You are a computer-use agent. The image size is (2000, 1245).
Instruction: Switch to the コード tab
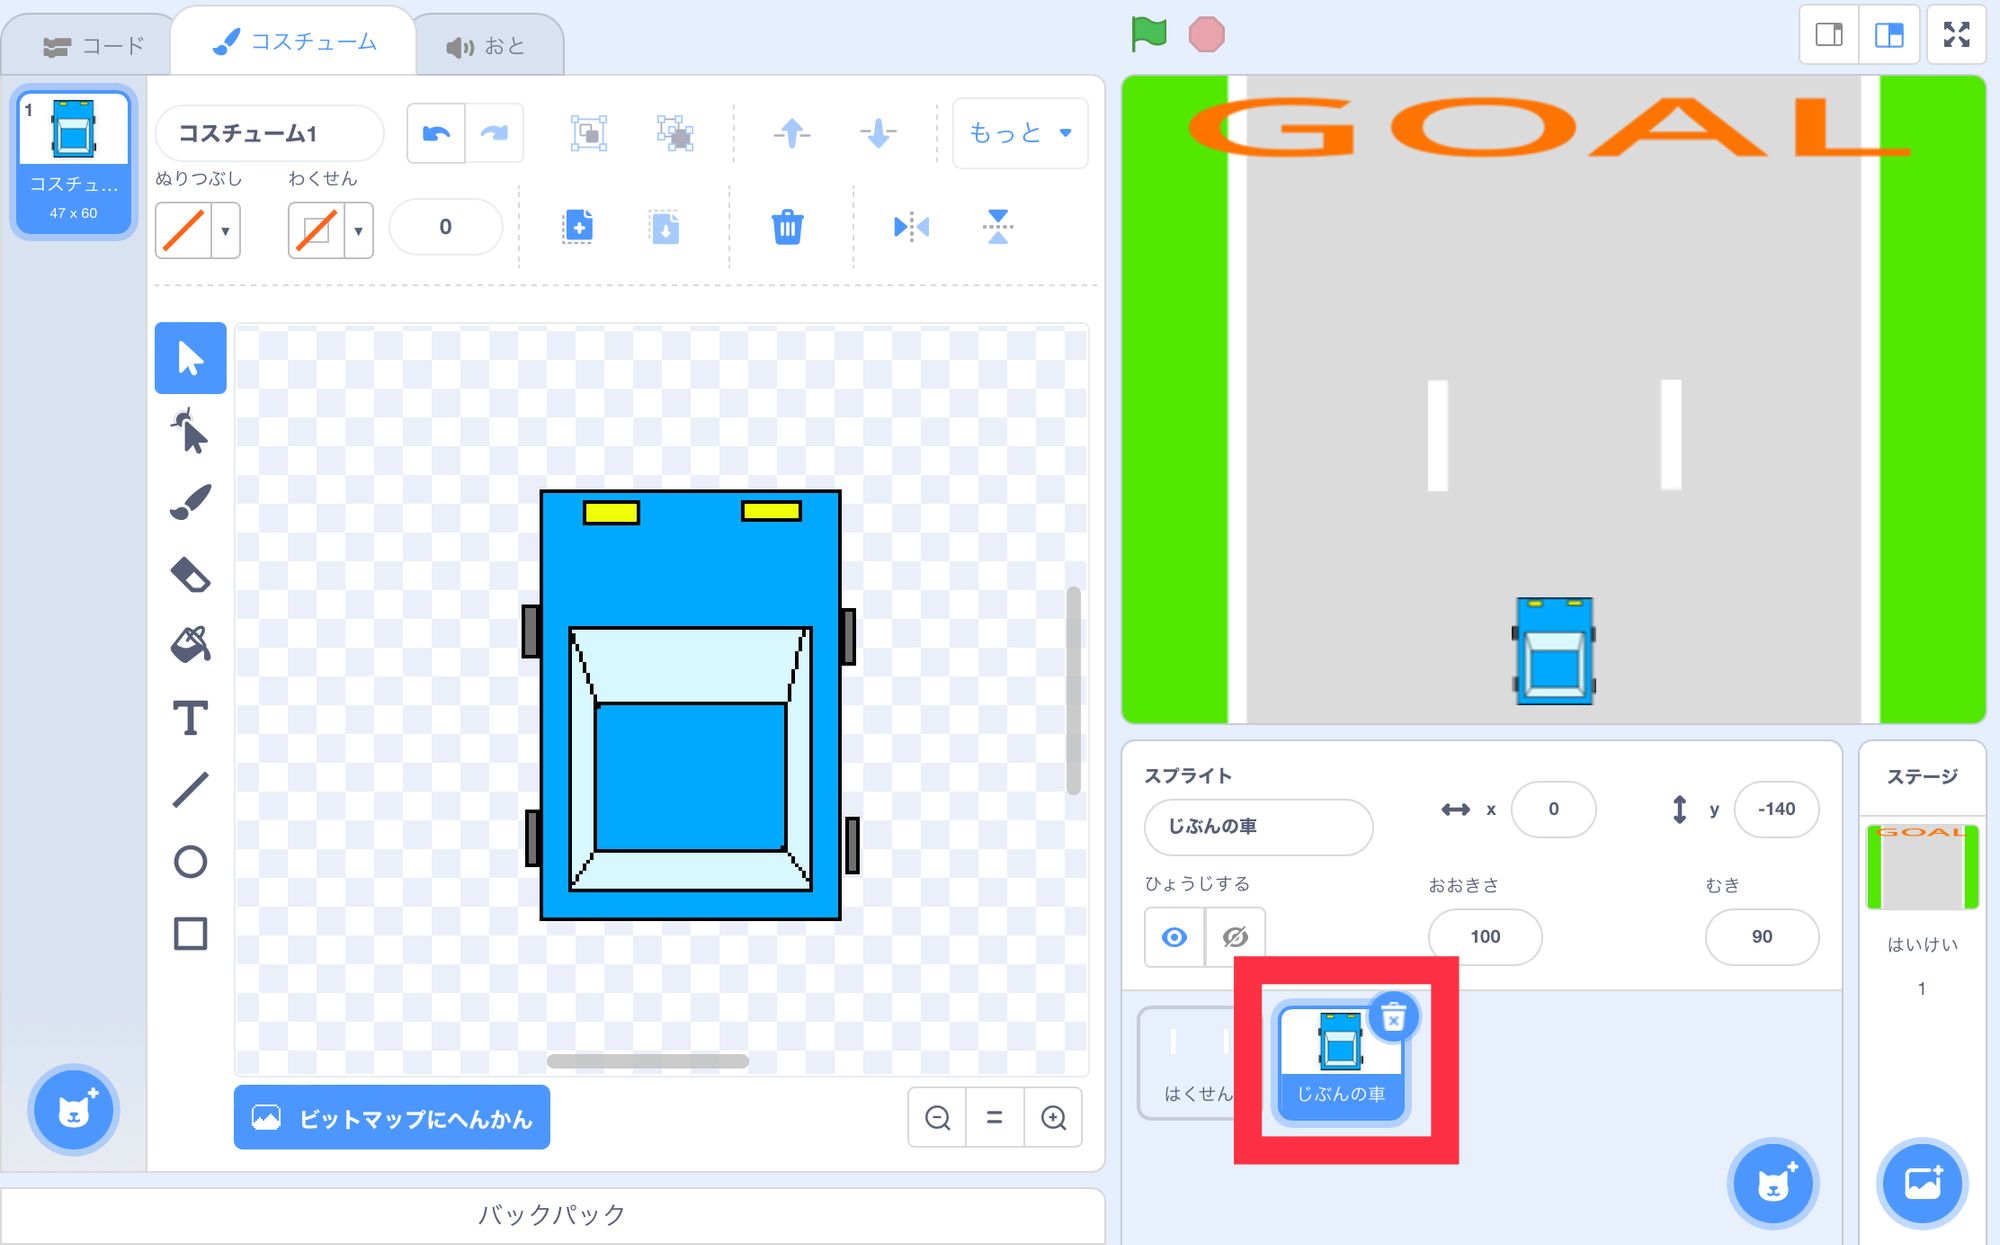[94, 46]
